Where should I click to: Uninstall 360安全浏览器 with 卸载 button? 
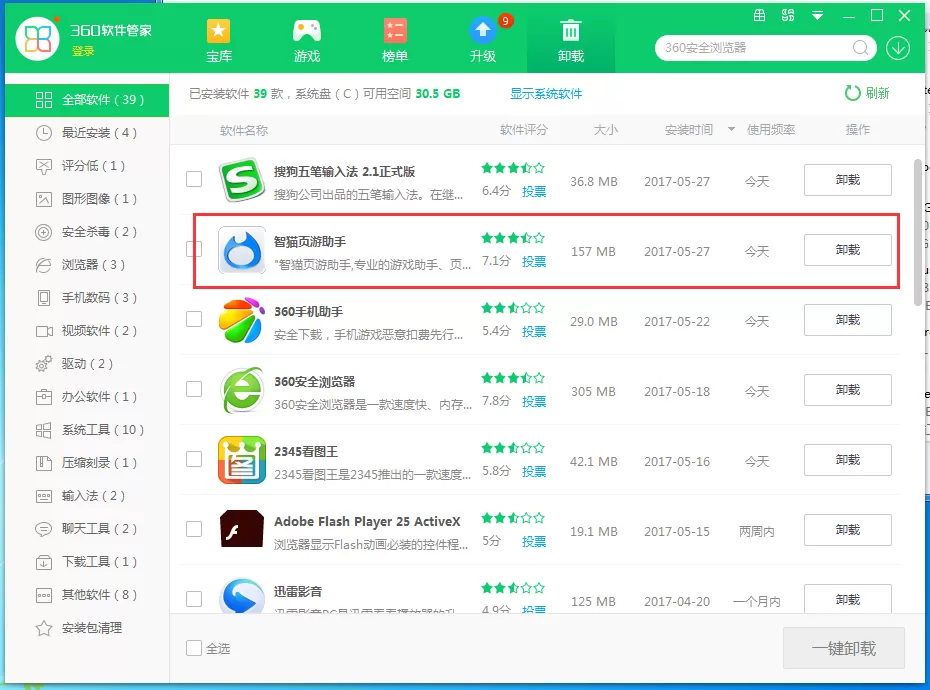[x=848, y=390]
